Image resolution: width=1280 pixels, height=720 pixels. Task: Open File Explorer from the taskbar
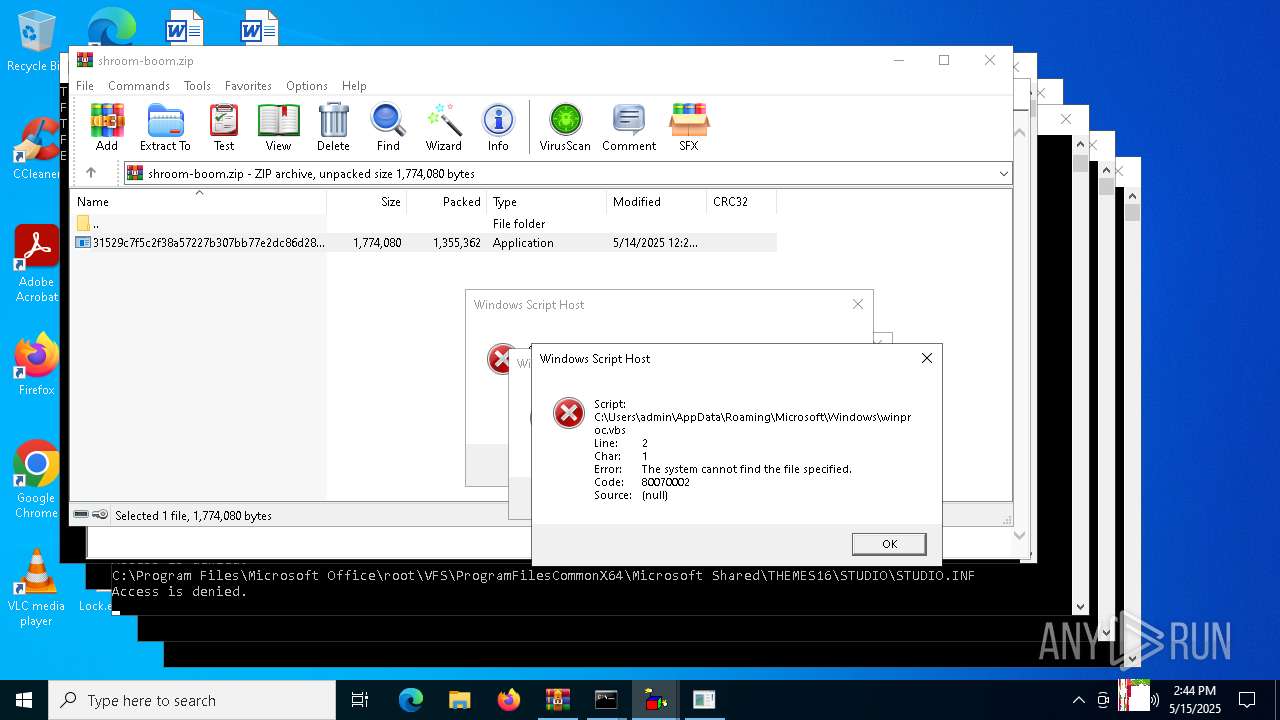460,700
